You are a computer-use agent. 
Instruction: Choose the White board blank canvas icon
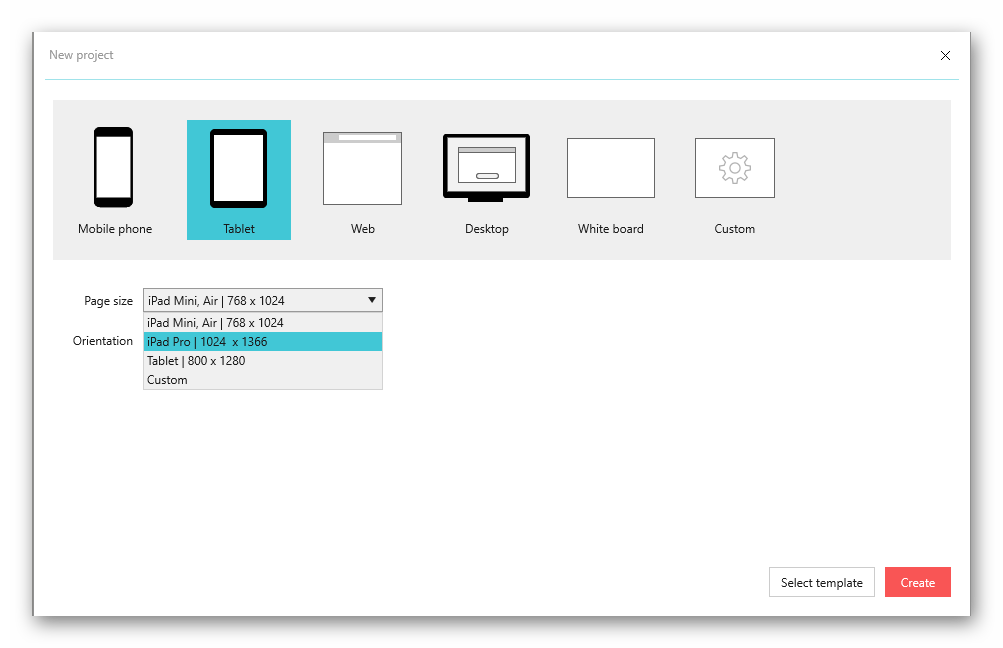(x=610, y=168)
